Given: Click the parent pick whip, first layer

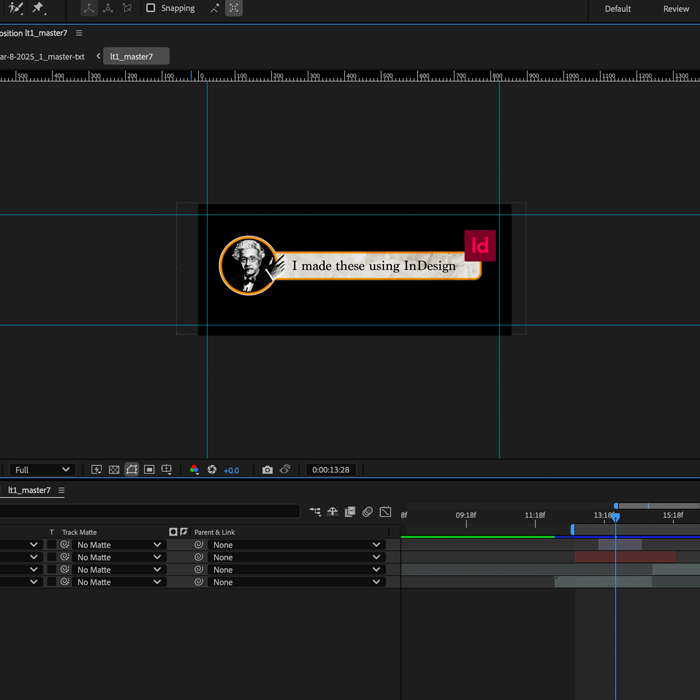Looking at the screenshot, I should click(x=199, y=545).
